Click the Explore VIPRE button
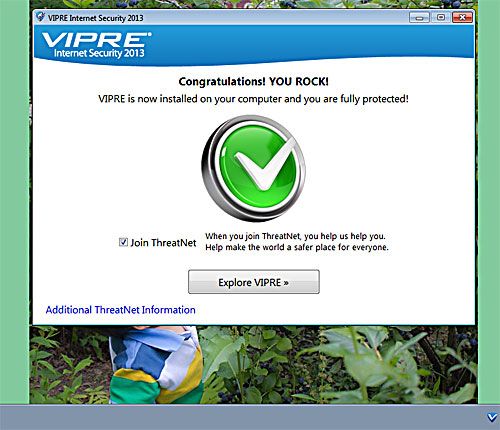Image resolution: width=500 pixels, height=430 pixels. 254,282
